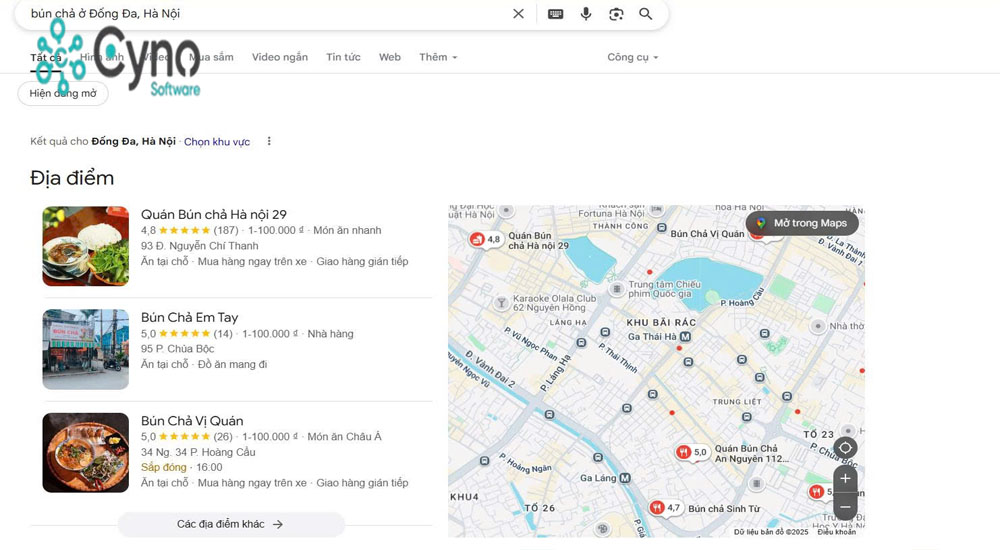Screen dimensions: 1000x550
Task: Expand Các địa điểm khác list
Action: [x=230, y=524]
